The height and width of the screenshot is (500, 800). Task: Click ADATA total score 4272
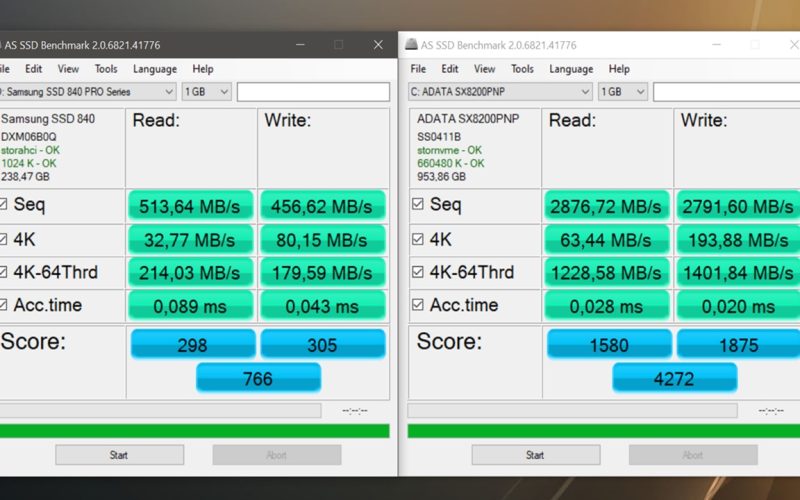(x=674, y=378)
